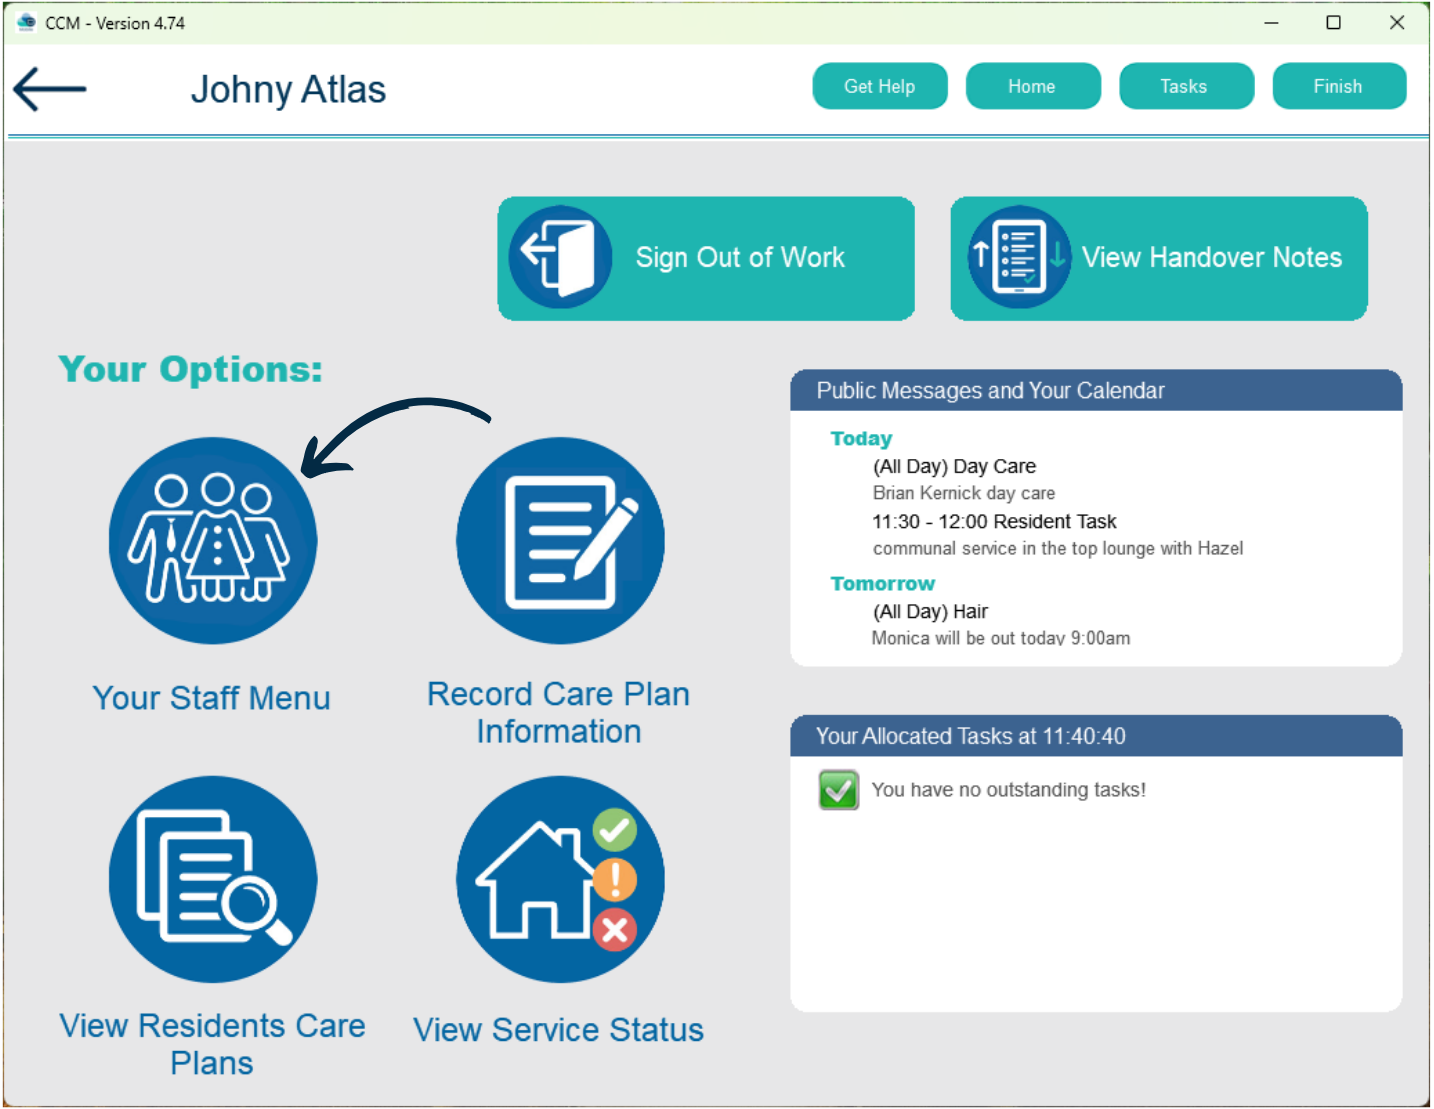
Task: Click the Sign Out of Work door icon
Action: click(x=560, y=257)
